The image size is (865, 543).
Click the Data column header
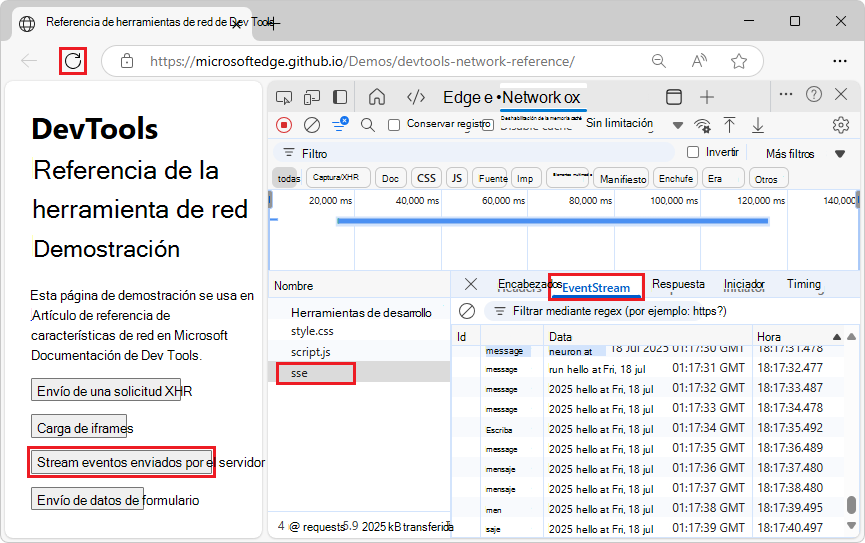point(648,337)
